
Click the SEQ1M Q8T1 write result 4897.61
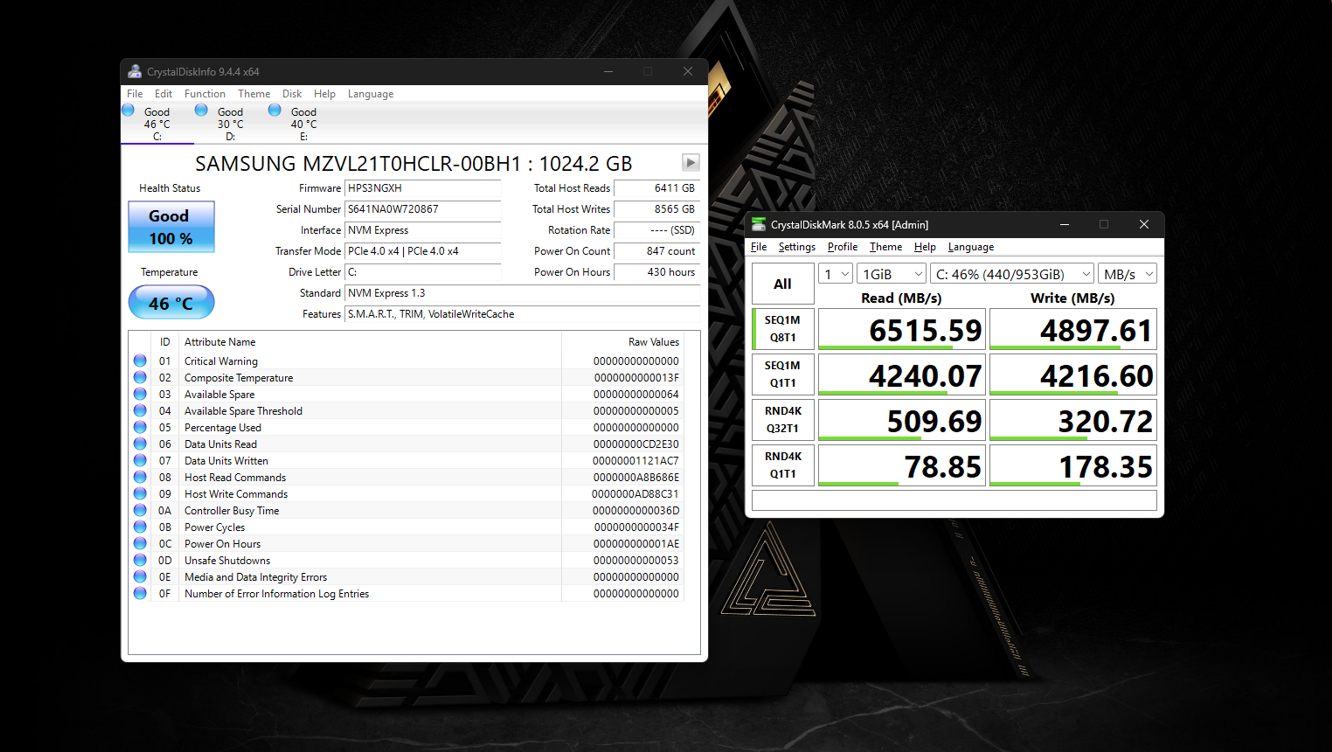1073,329
